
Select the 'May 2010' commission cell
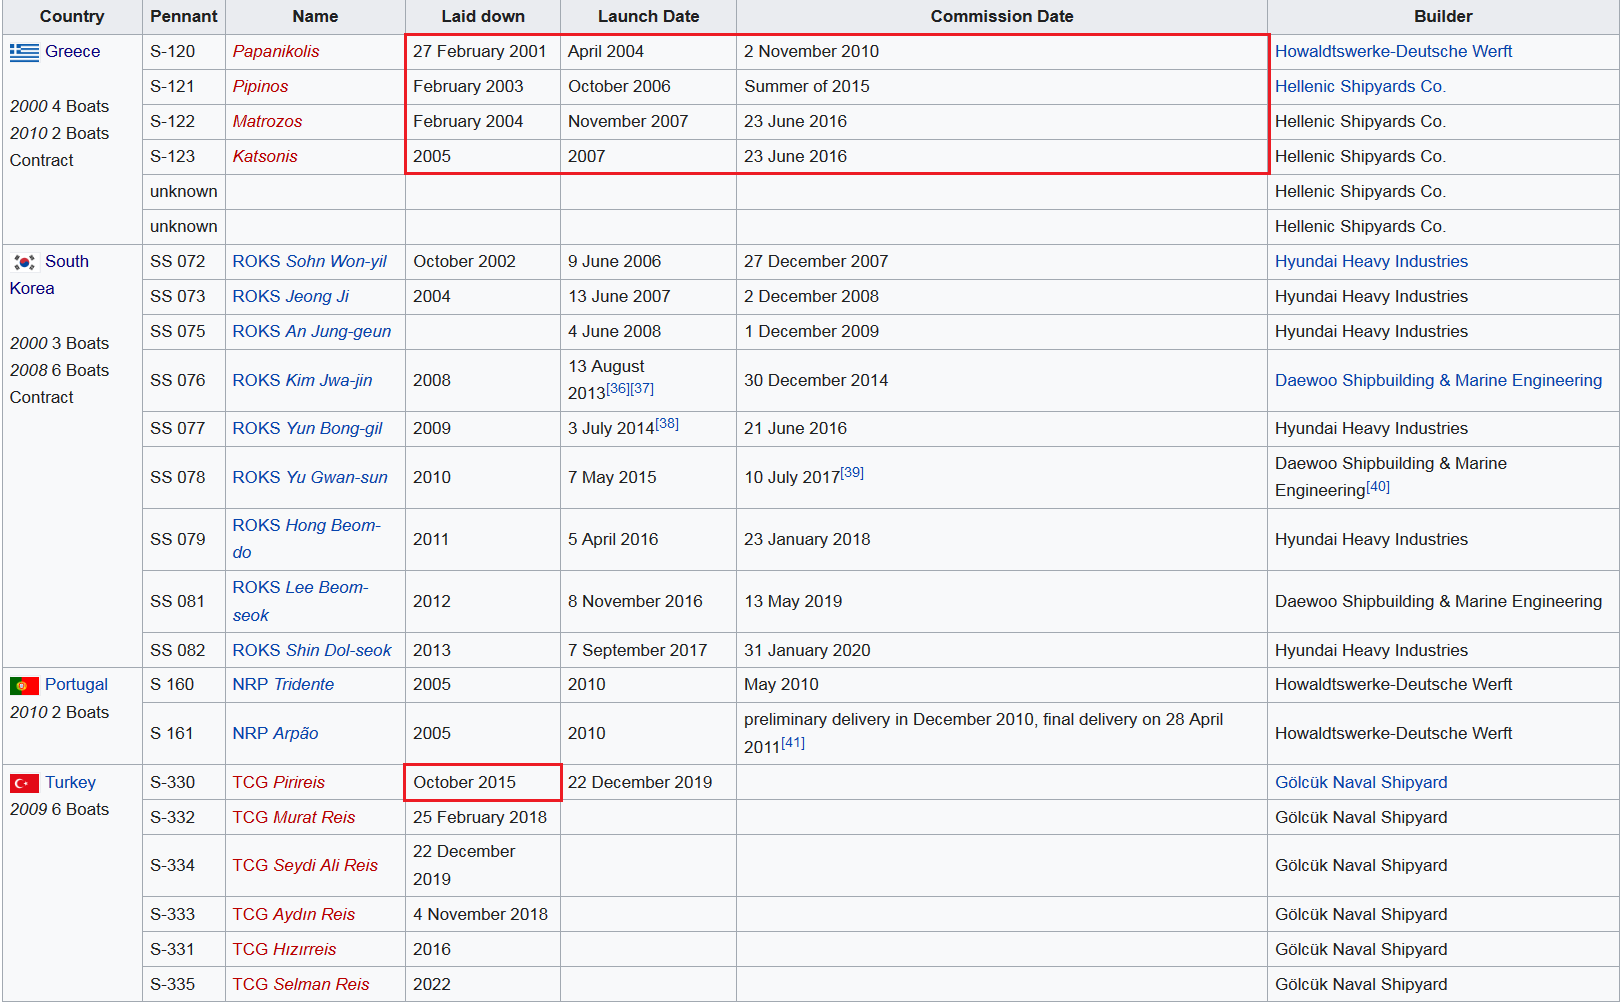tap(1002, 685)
